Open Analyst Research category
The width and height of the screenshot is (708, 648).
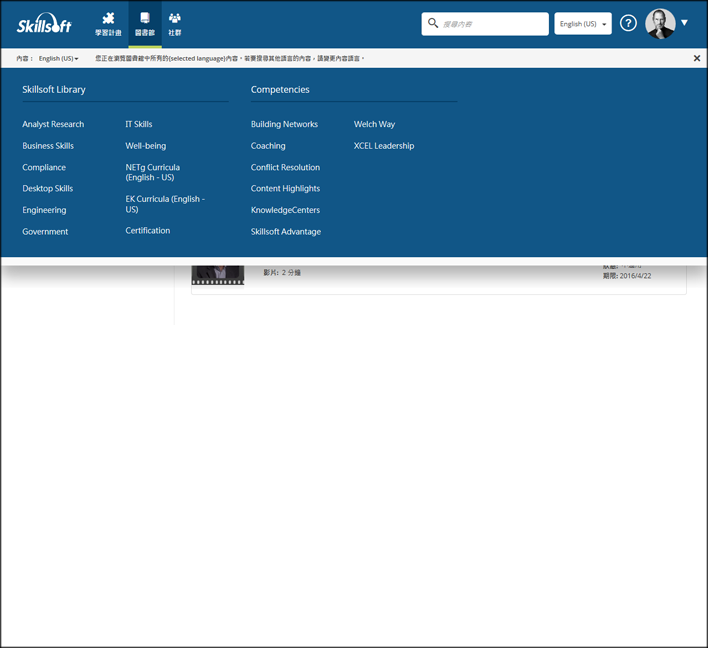click(x=53, y=124)
